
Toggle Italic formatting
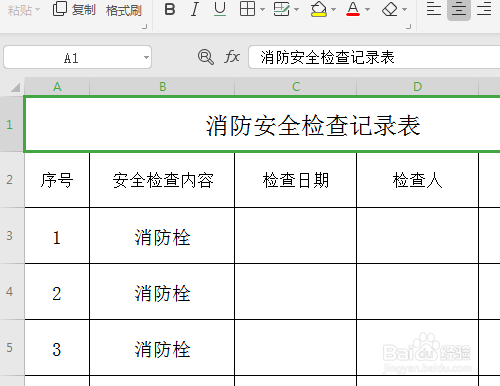point(195,9)
